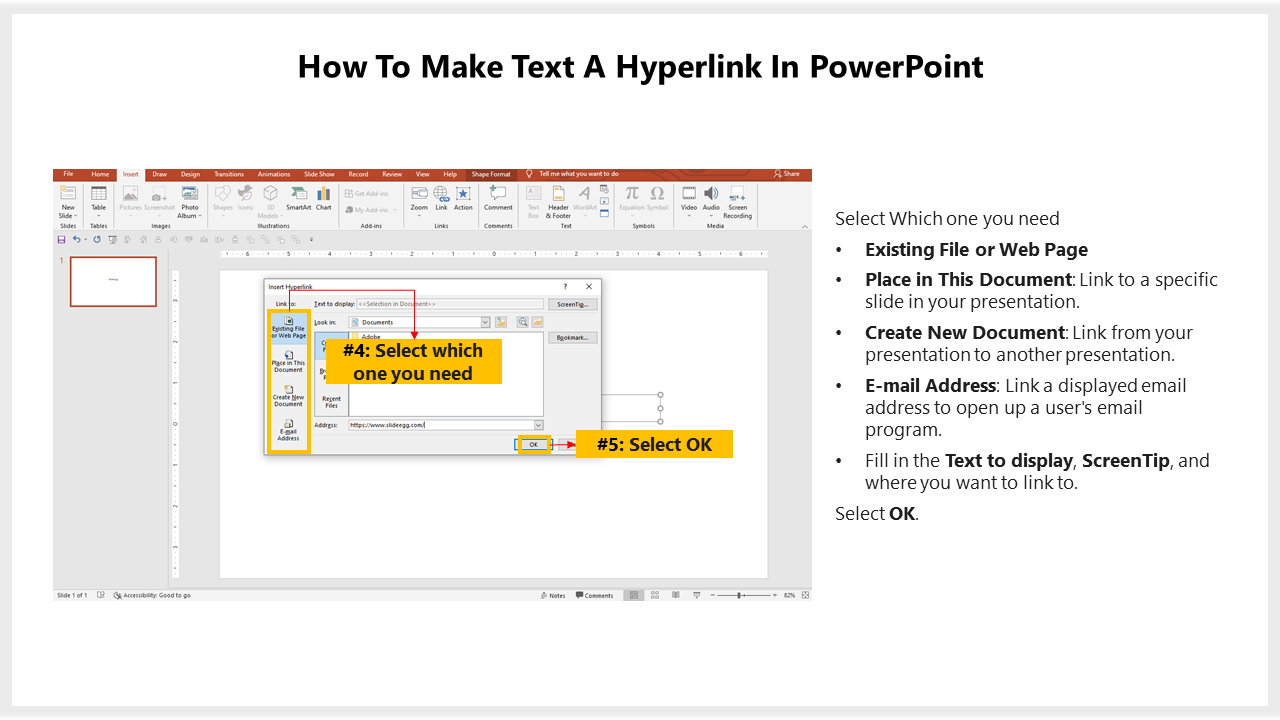
Task: Switch to Normal view in status bar
Action: [x=633, y=595]
